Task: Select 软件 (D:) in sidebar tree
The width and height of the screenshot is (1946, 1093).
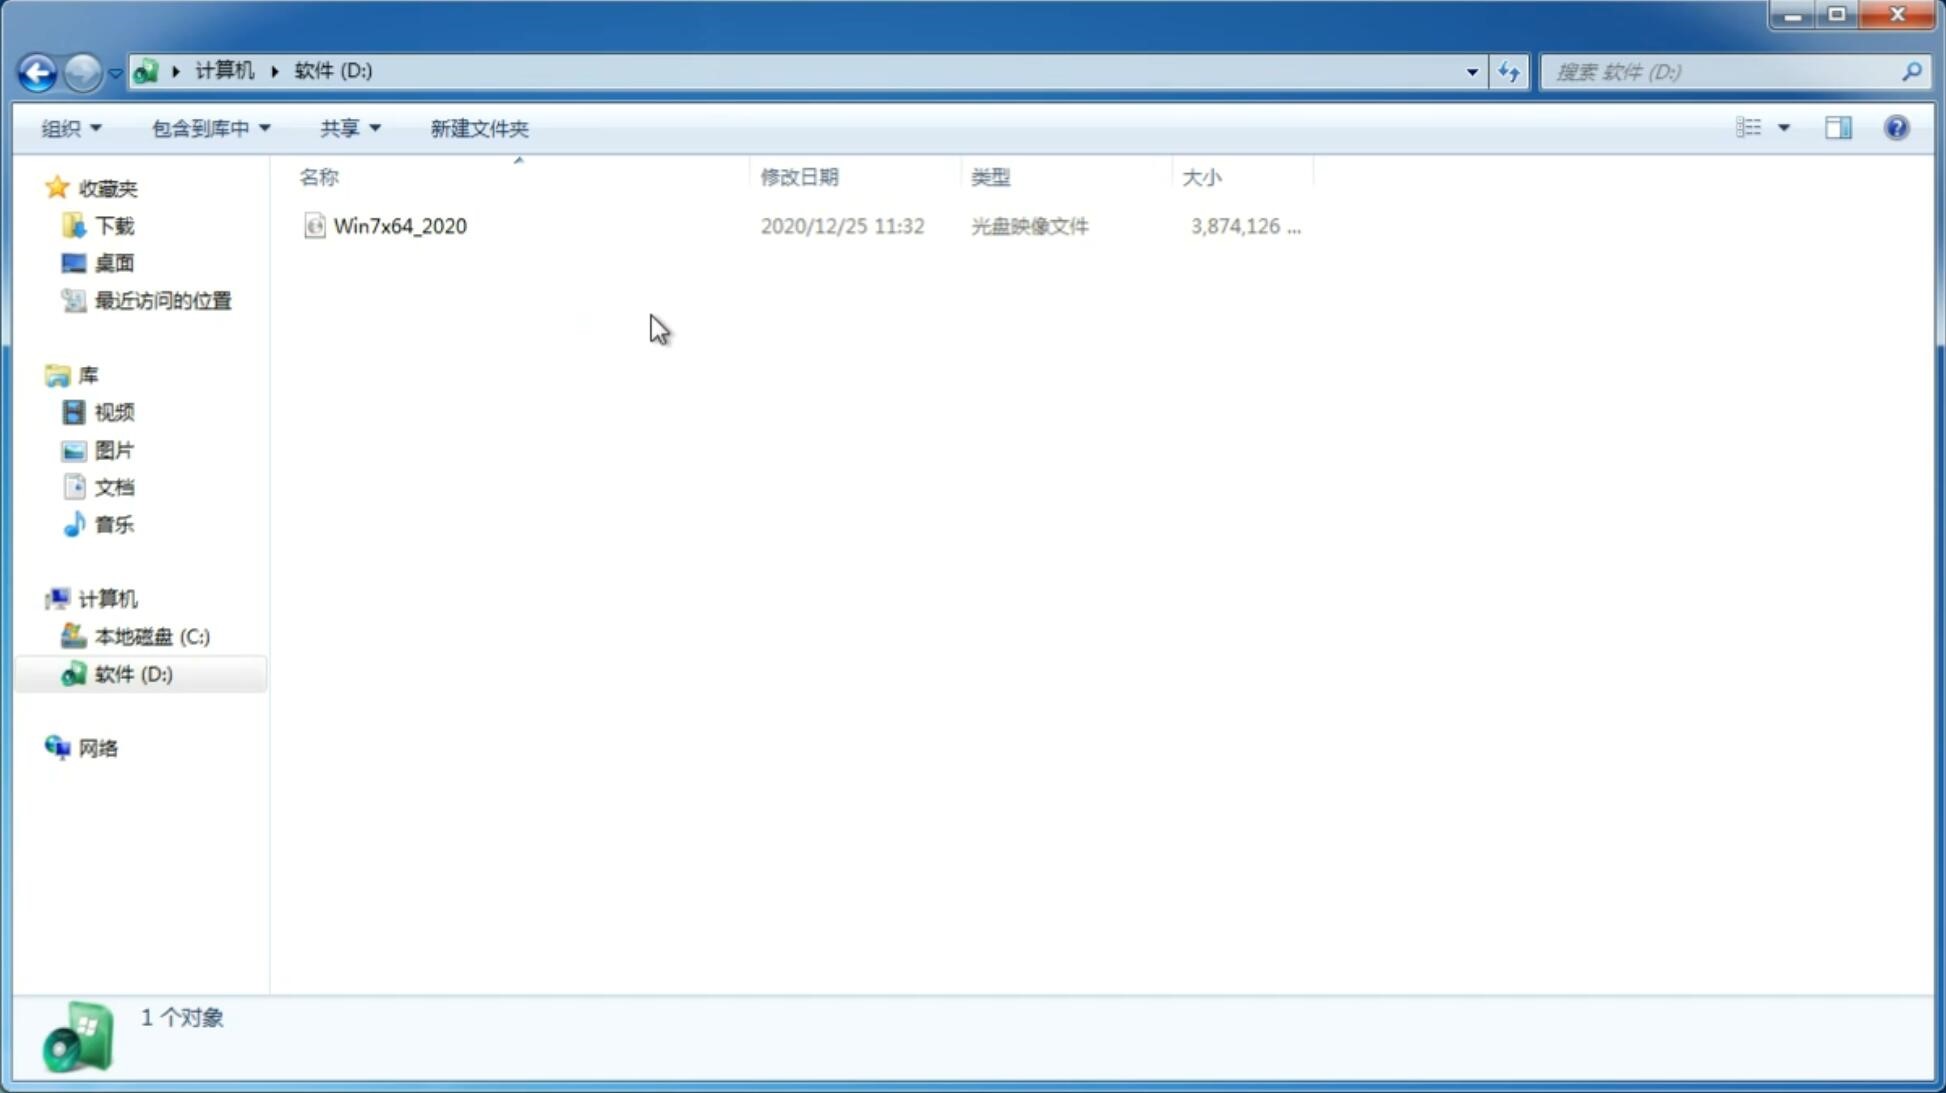Action: pyautogui.click(x=134, y=673)
